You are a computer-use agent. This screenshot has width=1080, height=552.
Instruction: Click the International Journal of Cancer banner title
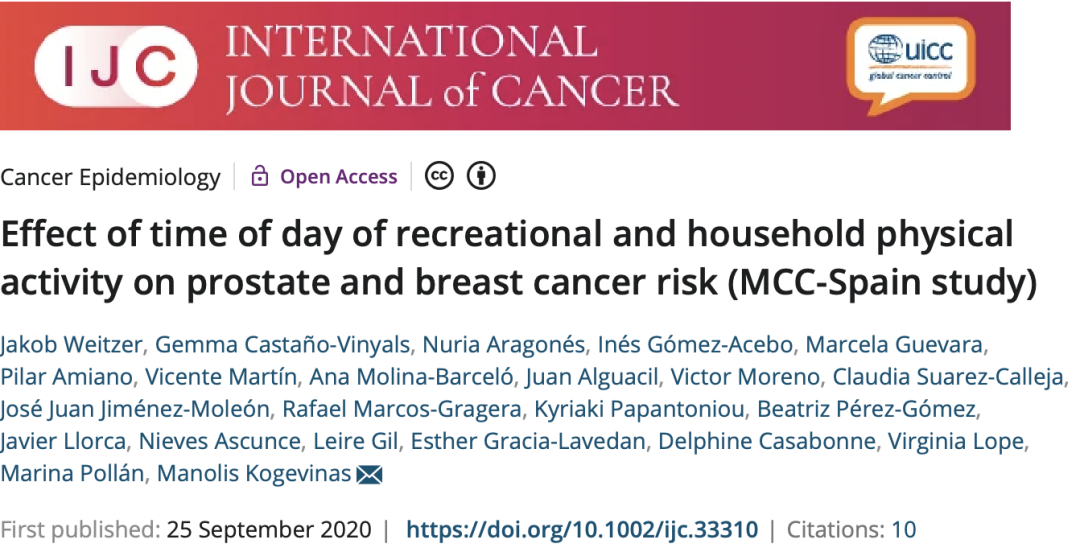450,67
